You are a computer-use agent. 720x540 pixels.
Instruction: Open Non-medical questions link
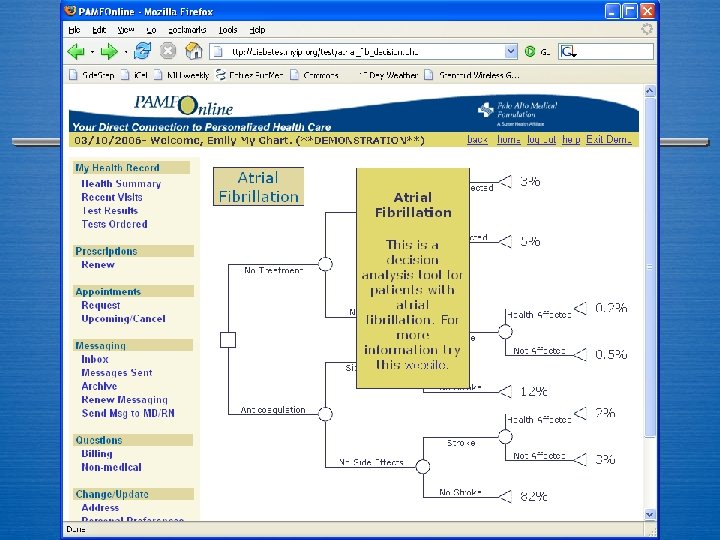(111, 467)
